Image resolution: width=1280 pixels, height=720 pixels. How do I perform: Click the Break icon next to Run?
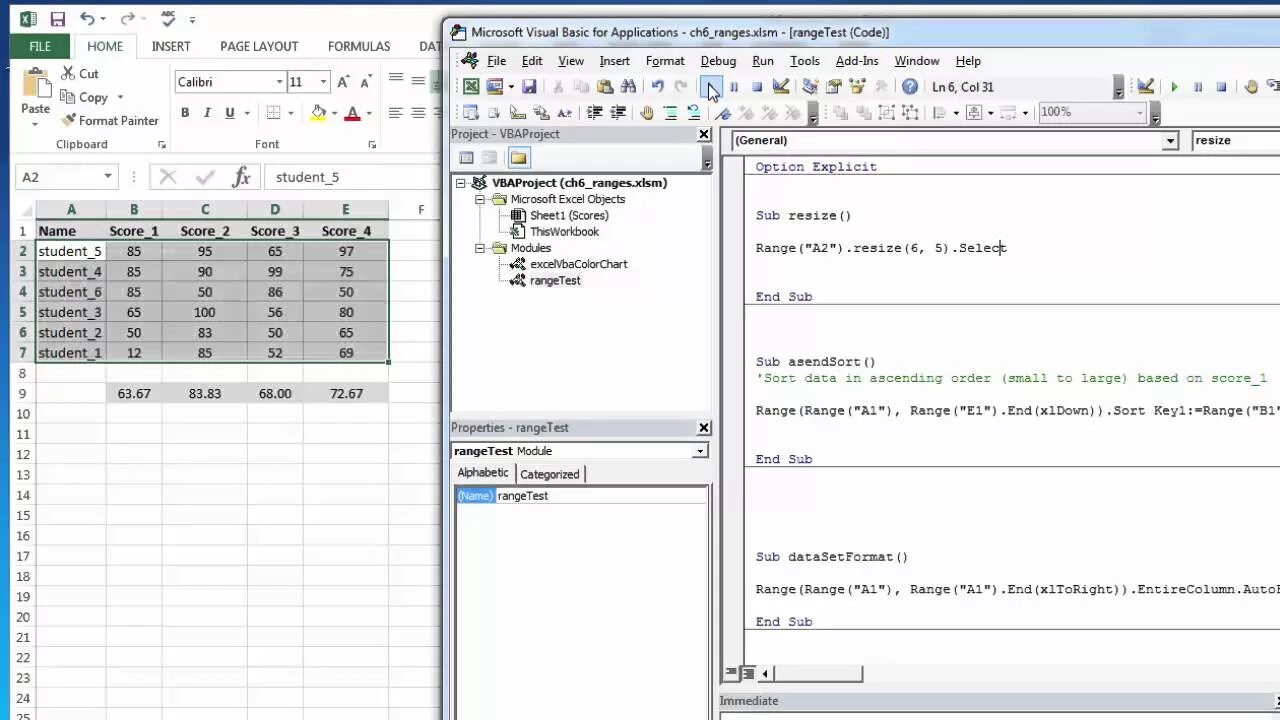point(734,87)
